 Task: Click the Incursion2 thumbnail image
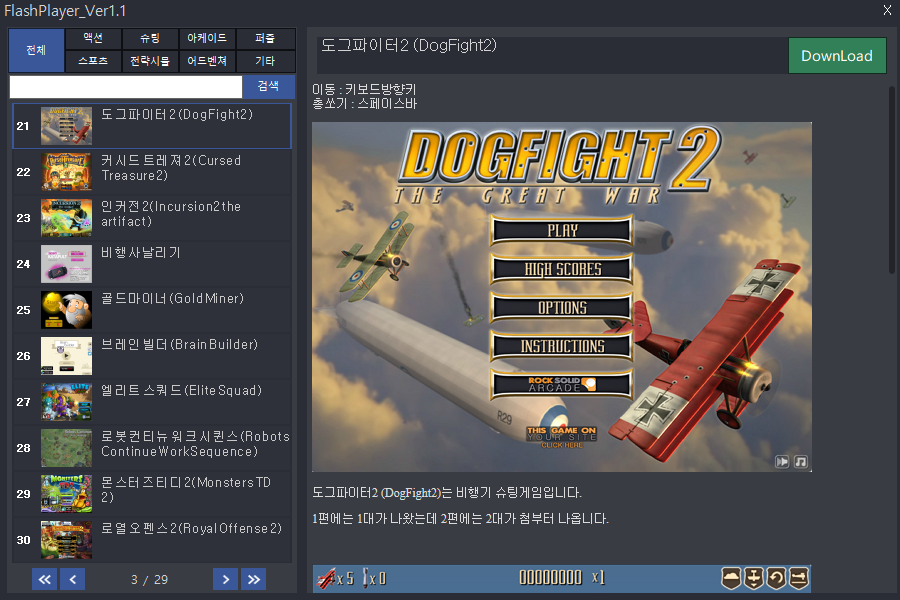coord(67,218)
